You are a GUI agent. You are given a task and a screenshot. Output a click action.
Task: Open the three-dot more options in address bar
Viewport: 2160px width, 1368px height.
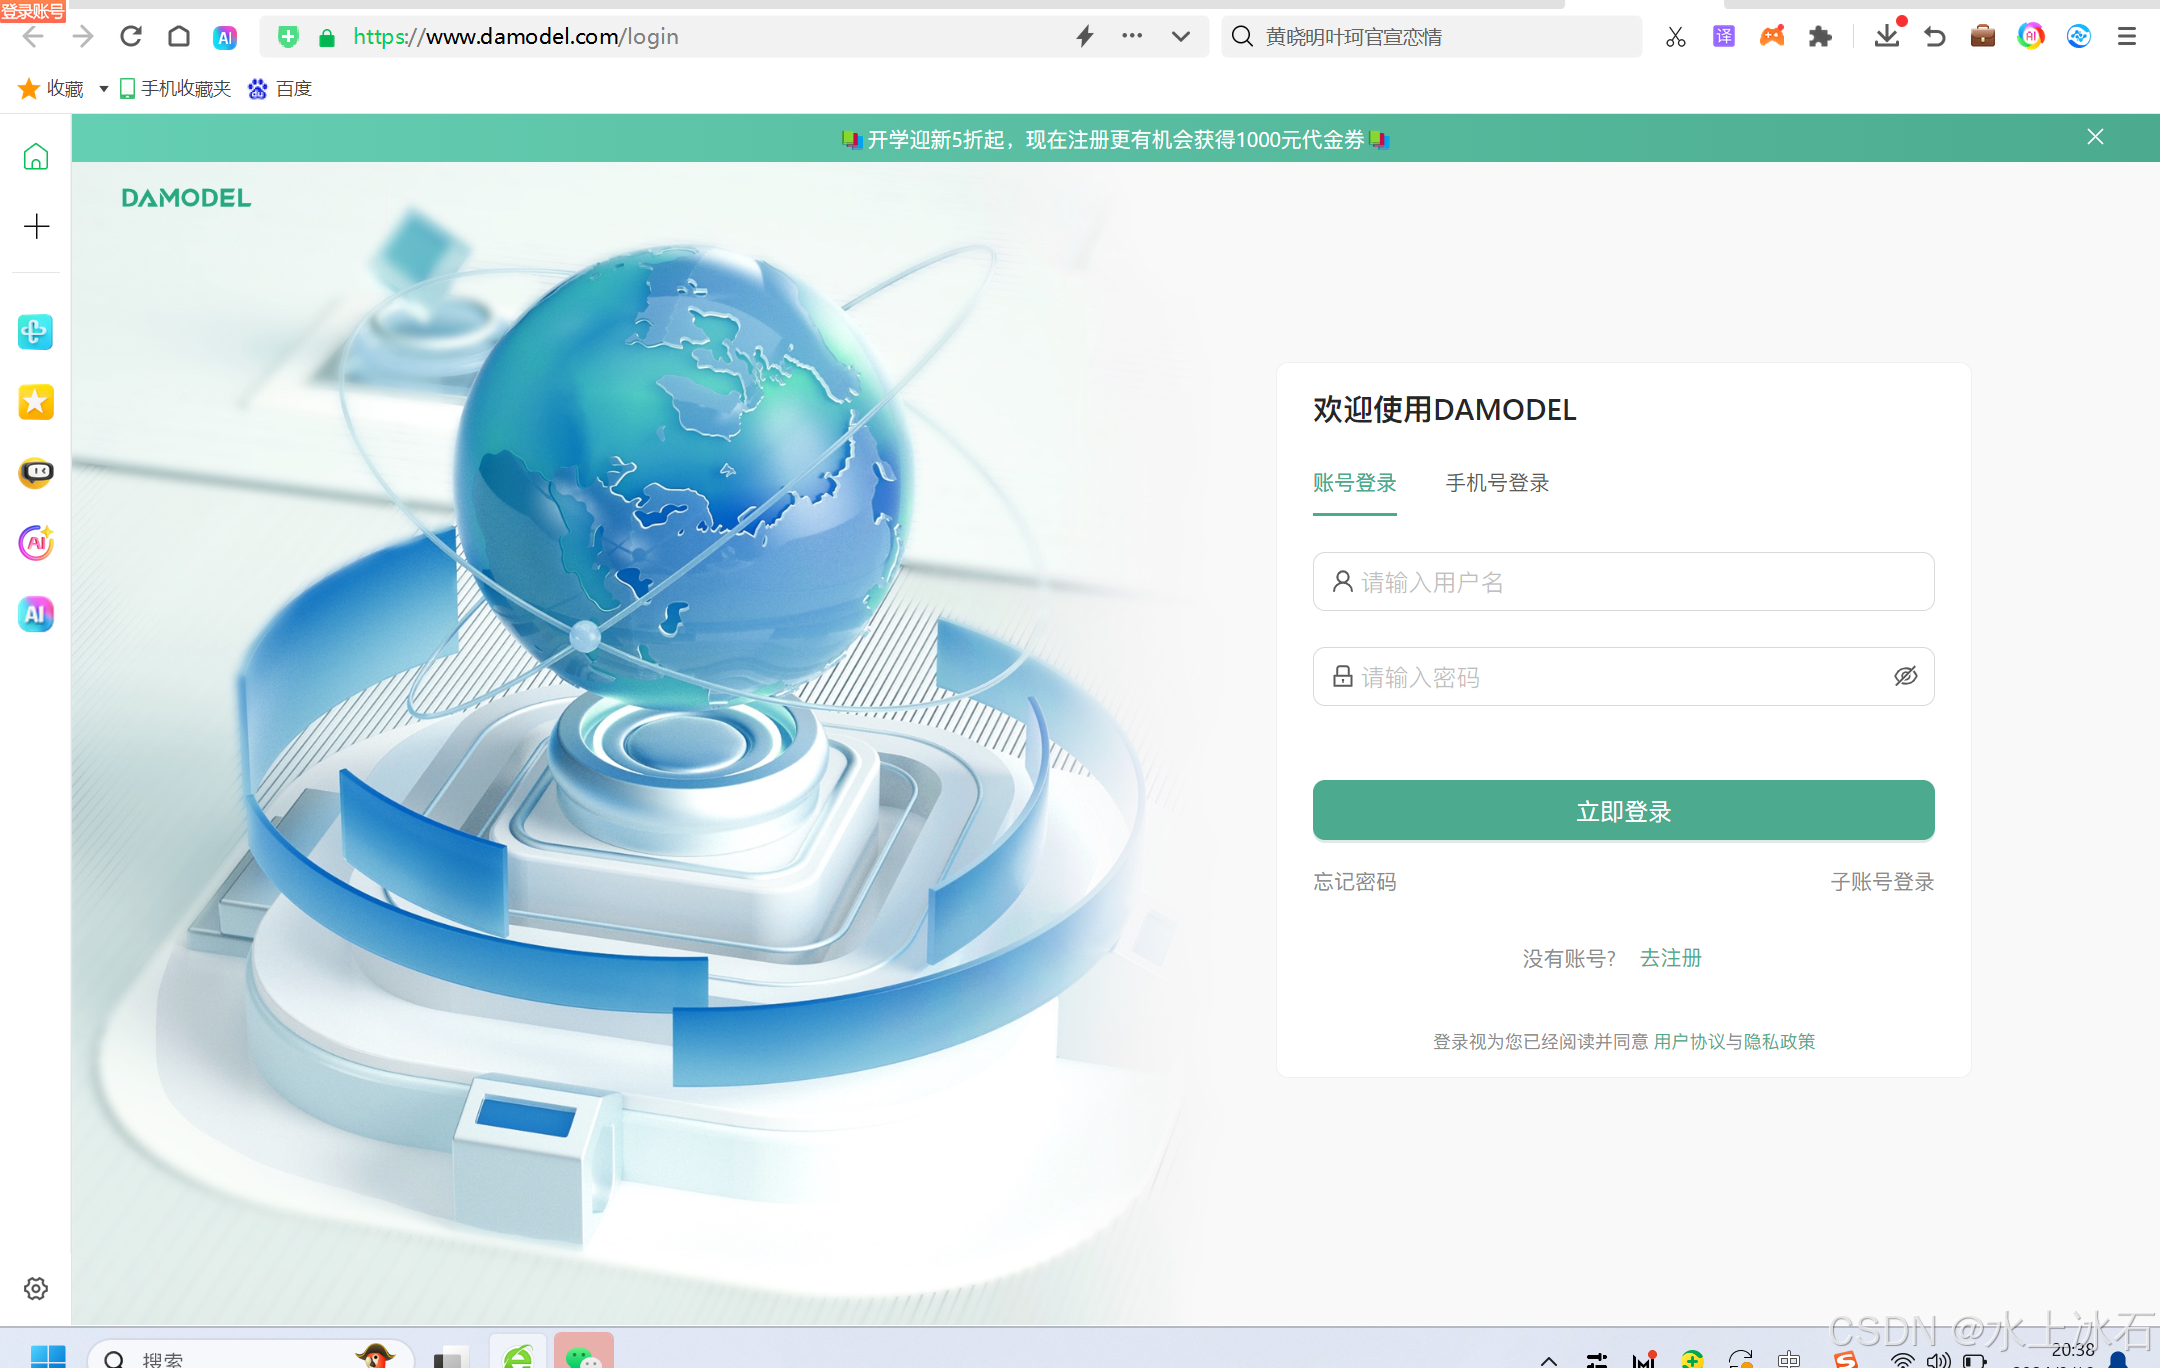[1132, 36]
